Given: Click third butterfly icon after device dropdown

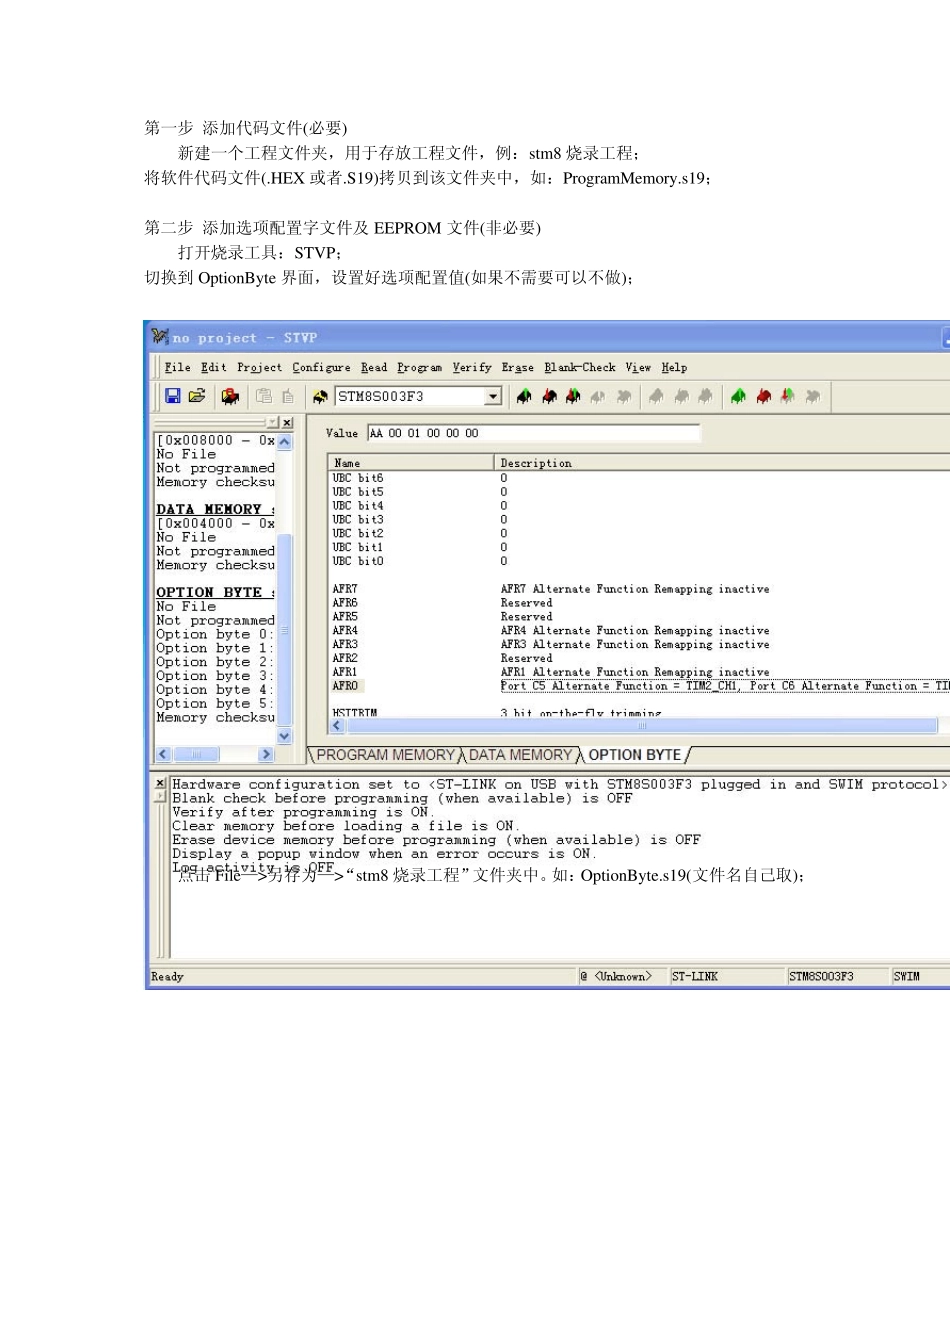Looking at the screenshot, I should tap(573, 396).
